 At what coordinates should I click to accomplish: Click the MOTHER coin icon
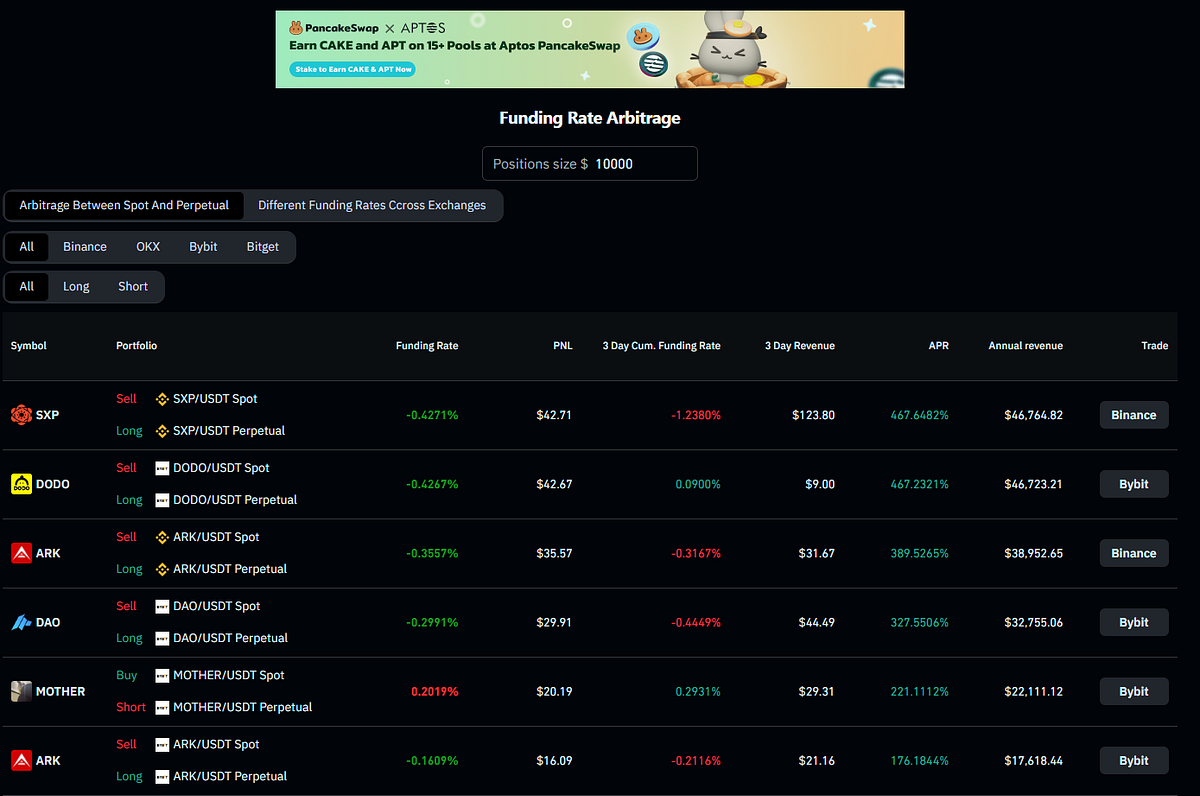pyautogui.click(x=20, y=691)
